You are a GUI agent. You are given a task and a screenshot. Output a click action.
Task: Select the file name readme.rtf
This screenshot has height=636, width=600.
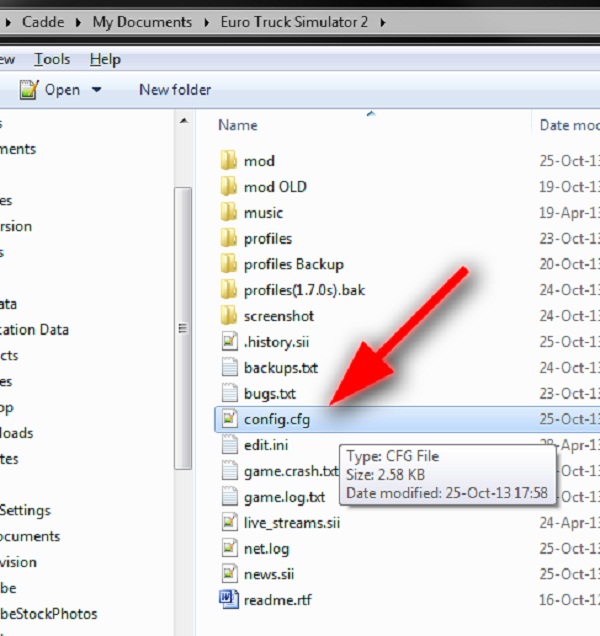tap(278, 600)
